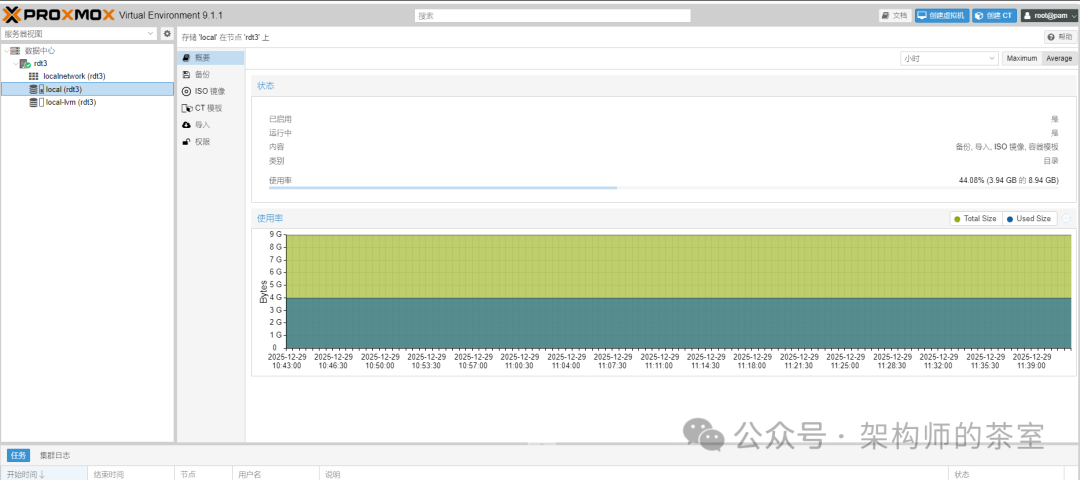Click the monitor icon in 创建虚拟机
This screenshot has width=1080, height=480.
(922, 15)
